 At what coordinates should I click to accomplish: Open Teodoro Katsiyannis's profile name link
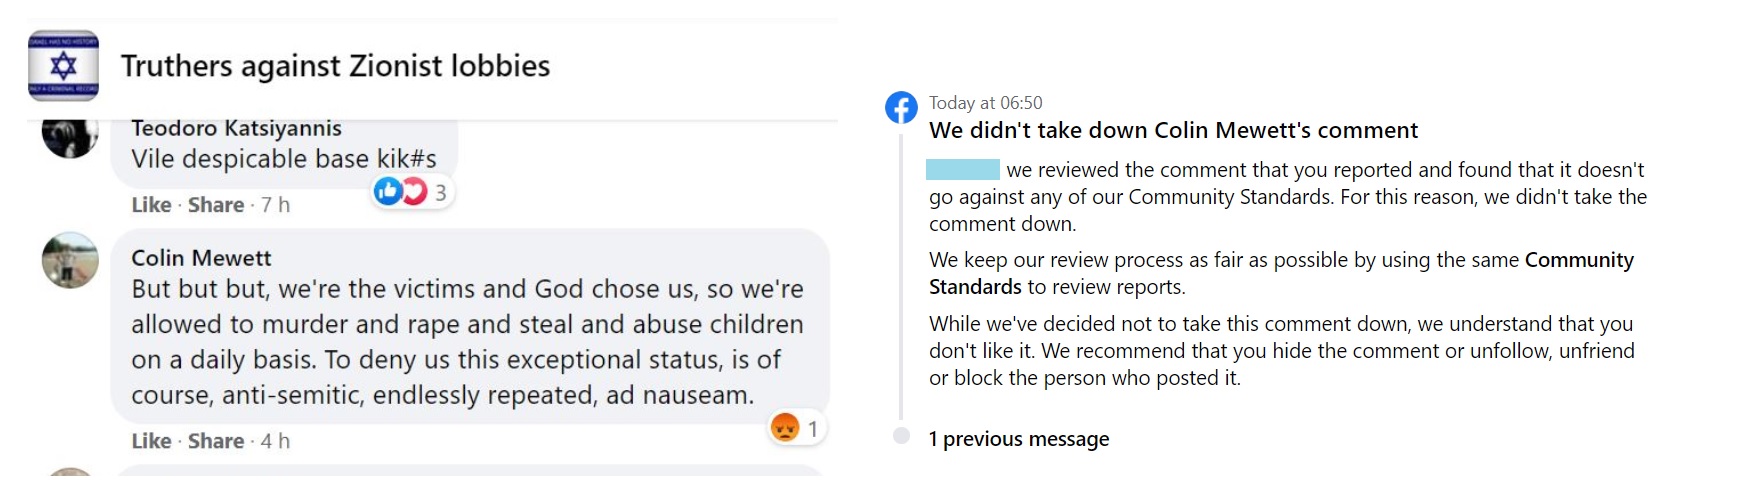click(x=236, y=128)
